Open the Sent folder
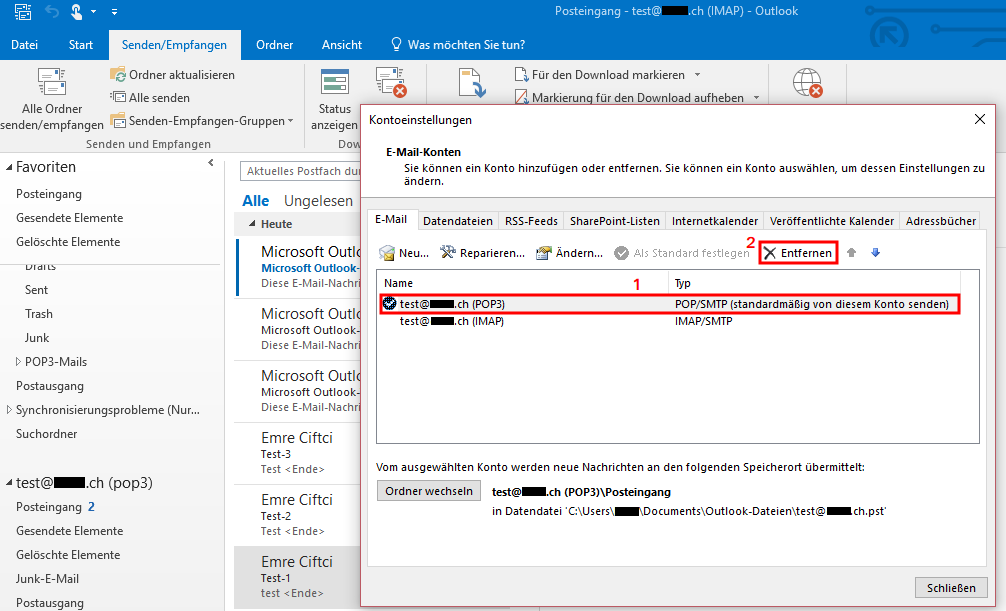 coord(37,290)
